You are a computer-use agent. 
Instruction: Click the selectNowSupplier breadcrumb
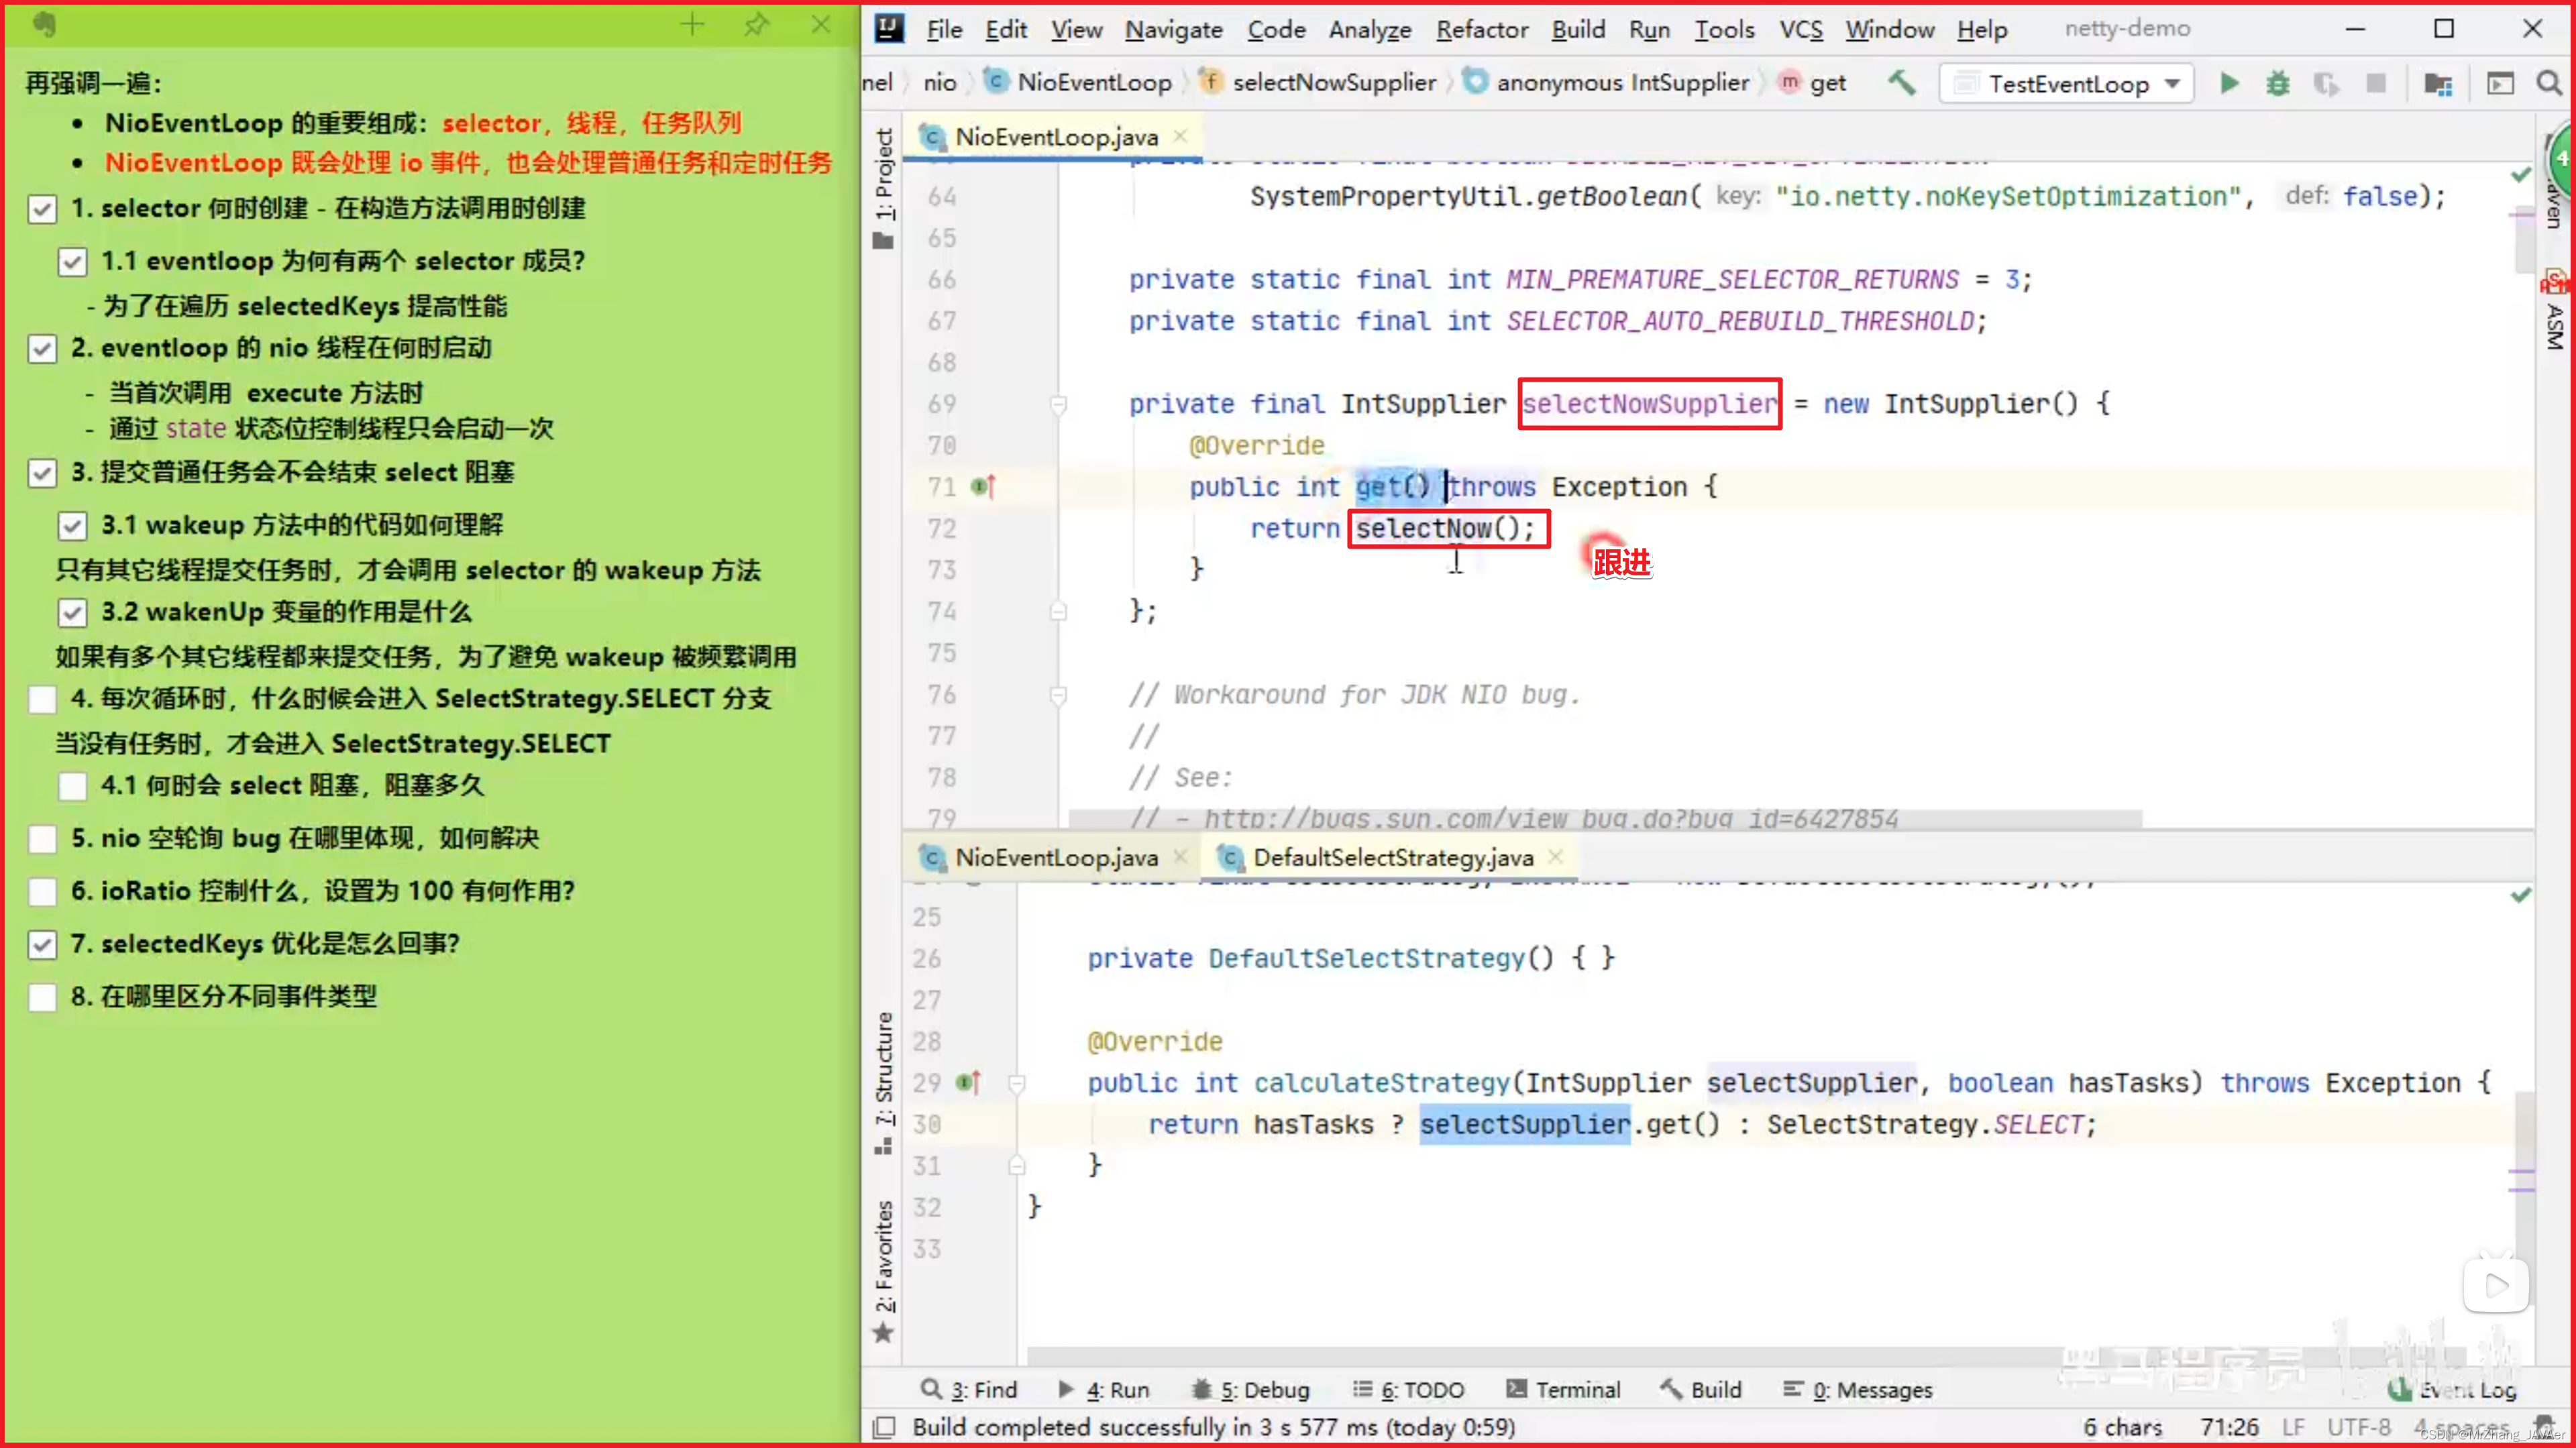pyautogui.click(x=1319, y=83)
